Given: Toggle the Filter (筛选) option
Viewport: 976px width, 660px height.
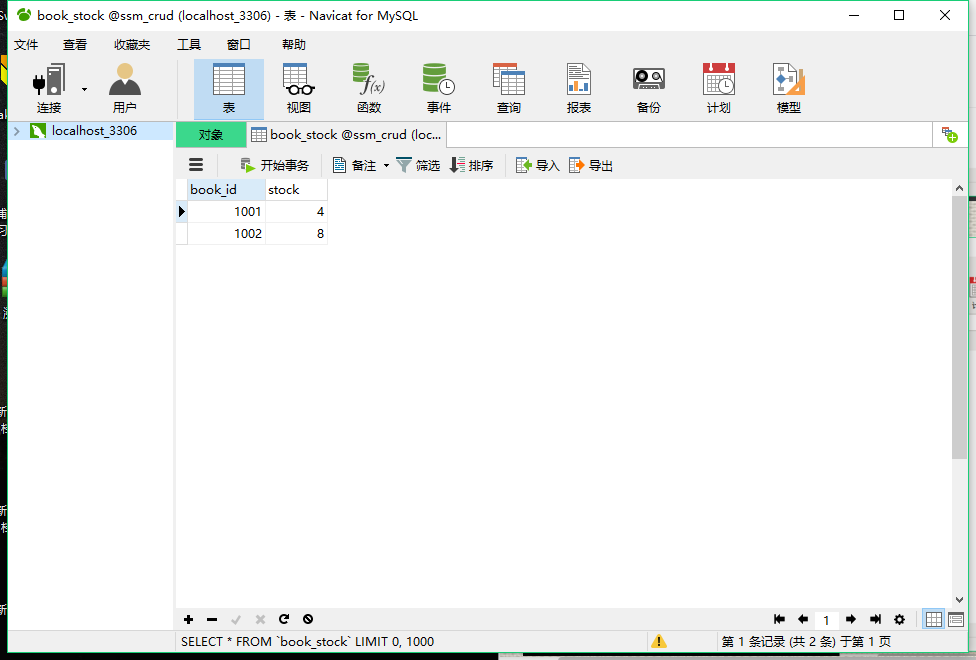Looking at the screenshot, I should tap(418, 166).
